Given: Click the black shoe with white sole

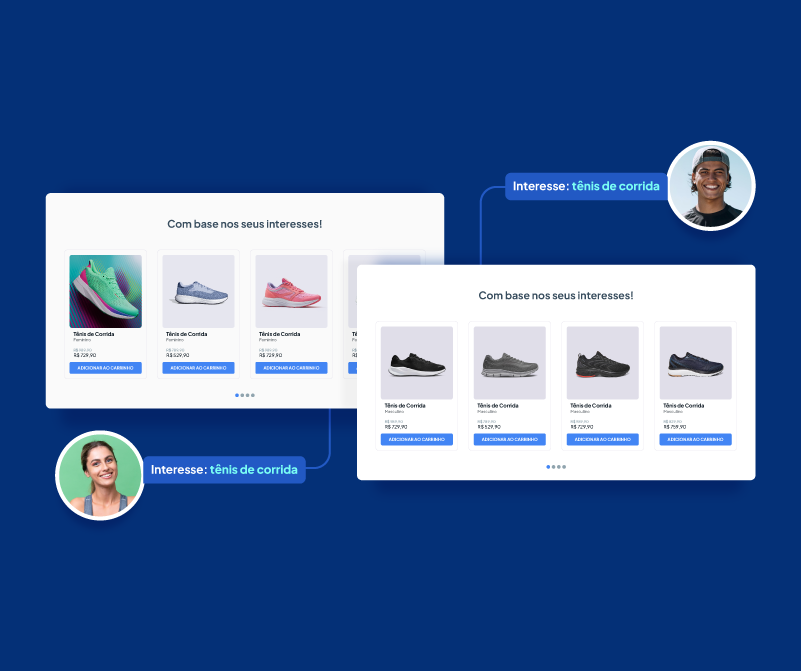Looking at the screenshot, I should coord(416,363).
